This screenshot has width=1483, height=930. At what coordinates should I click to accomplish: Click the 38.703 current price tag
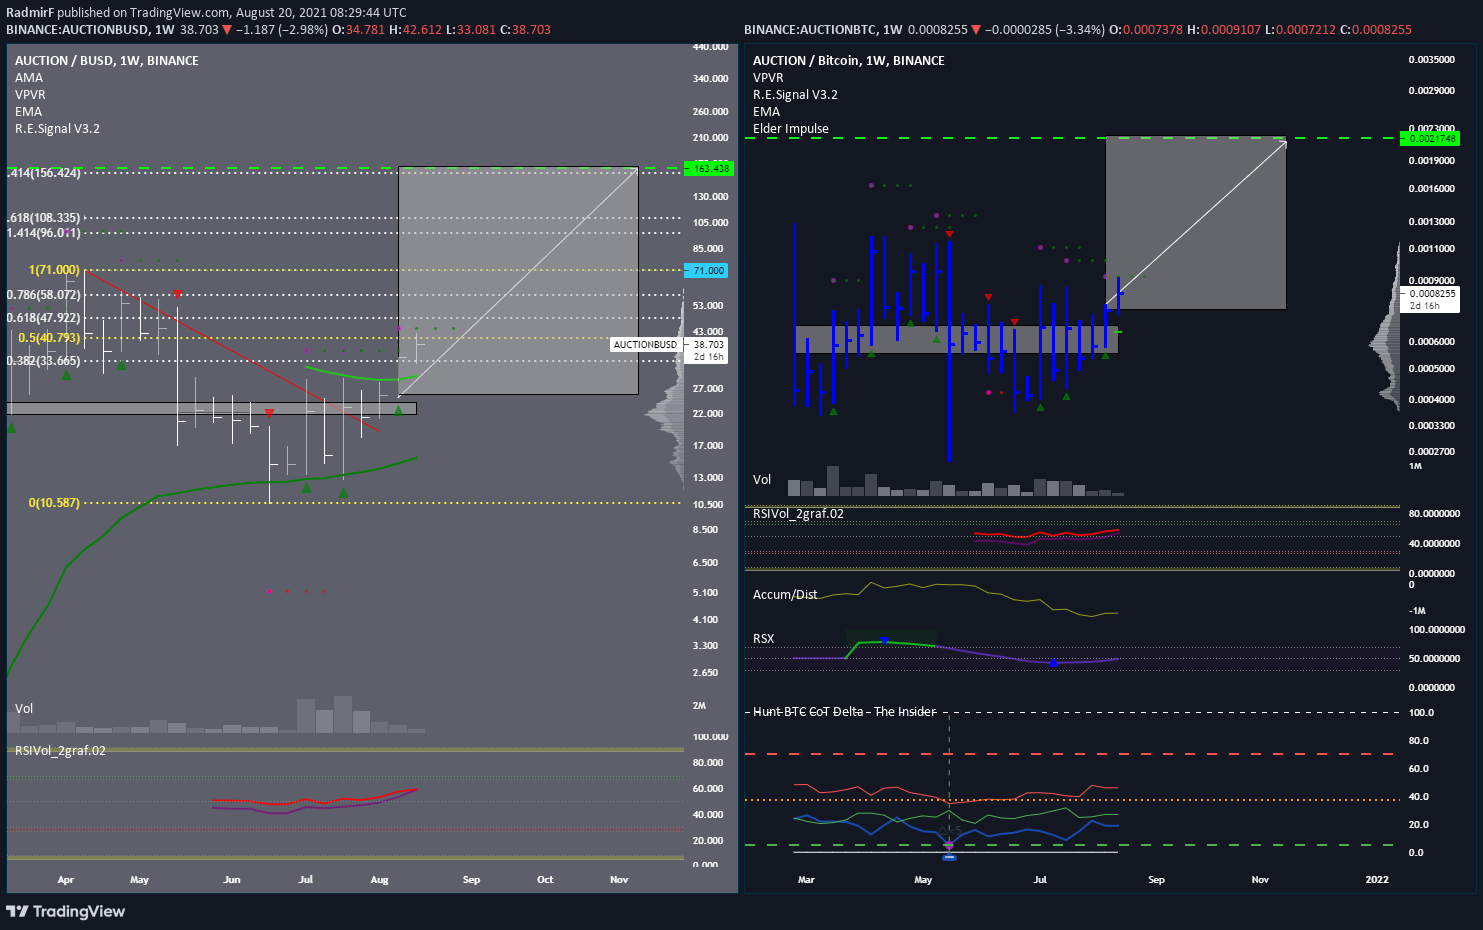click(x=708, y=344)
